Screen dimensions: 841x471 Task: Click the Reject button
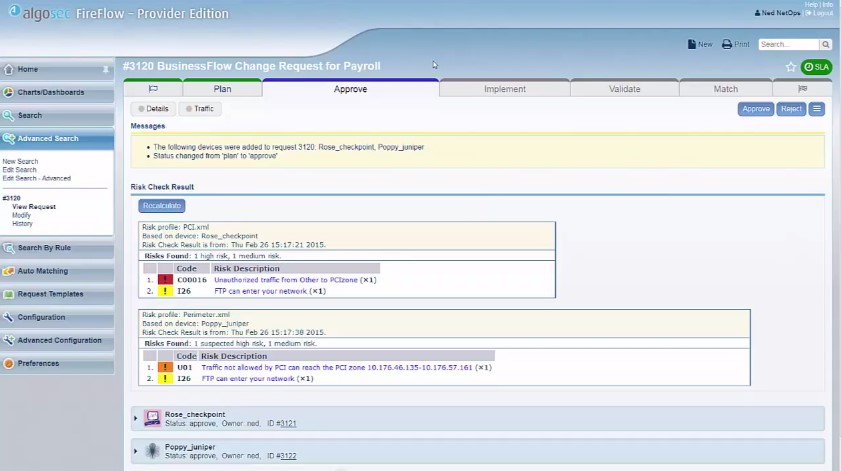[791, 109]
